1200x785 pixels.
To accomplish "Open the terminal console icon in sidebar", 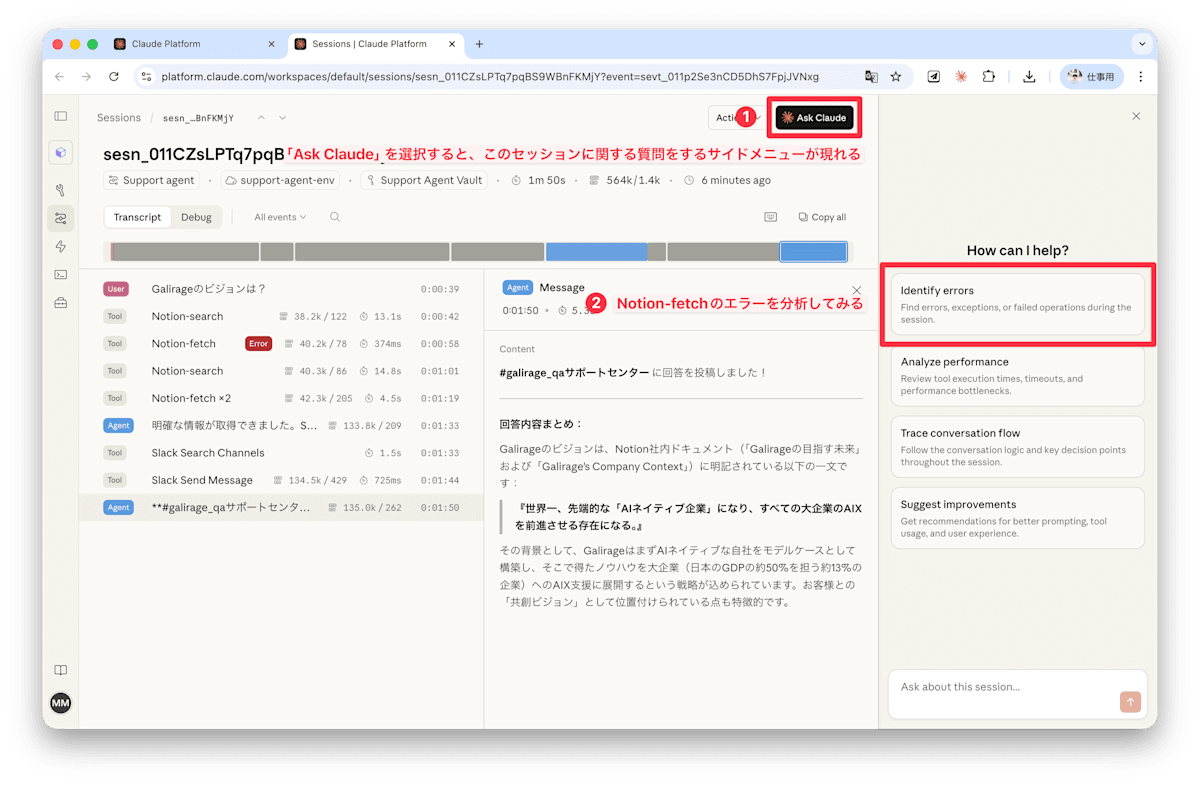I will (x=61, y=274).
